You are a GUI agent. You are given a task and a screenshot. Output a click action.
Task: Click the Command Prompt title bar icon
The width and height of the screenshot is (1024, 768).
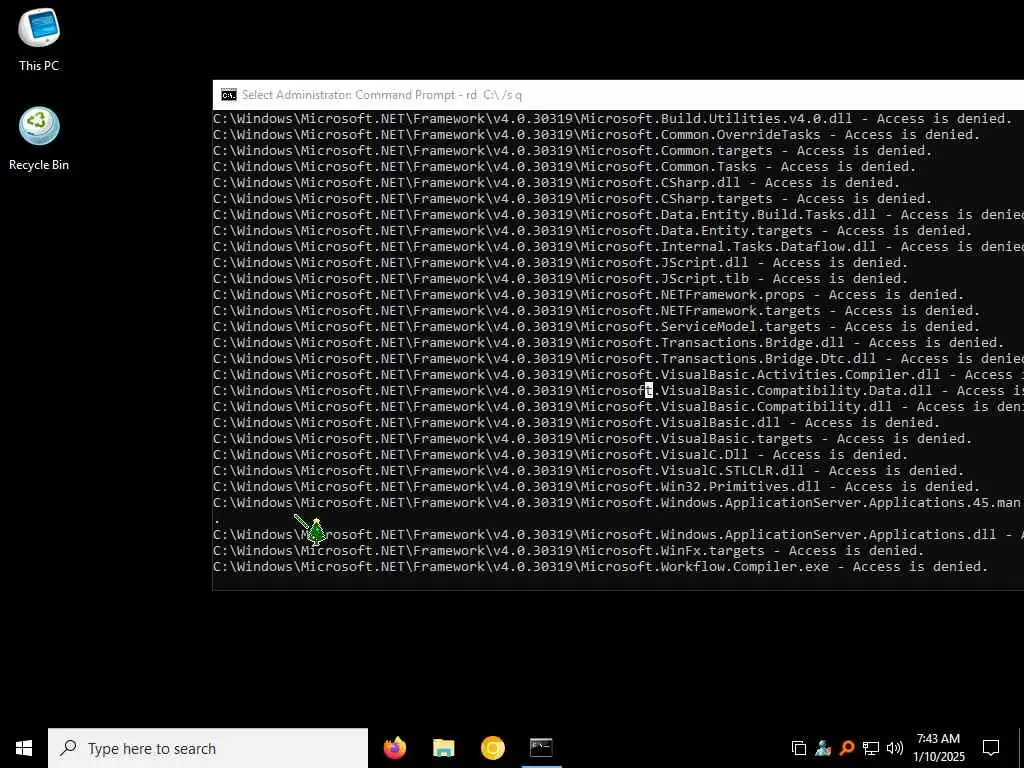pyautogui.click(x=229, y=95)
